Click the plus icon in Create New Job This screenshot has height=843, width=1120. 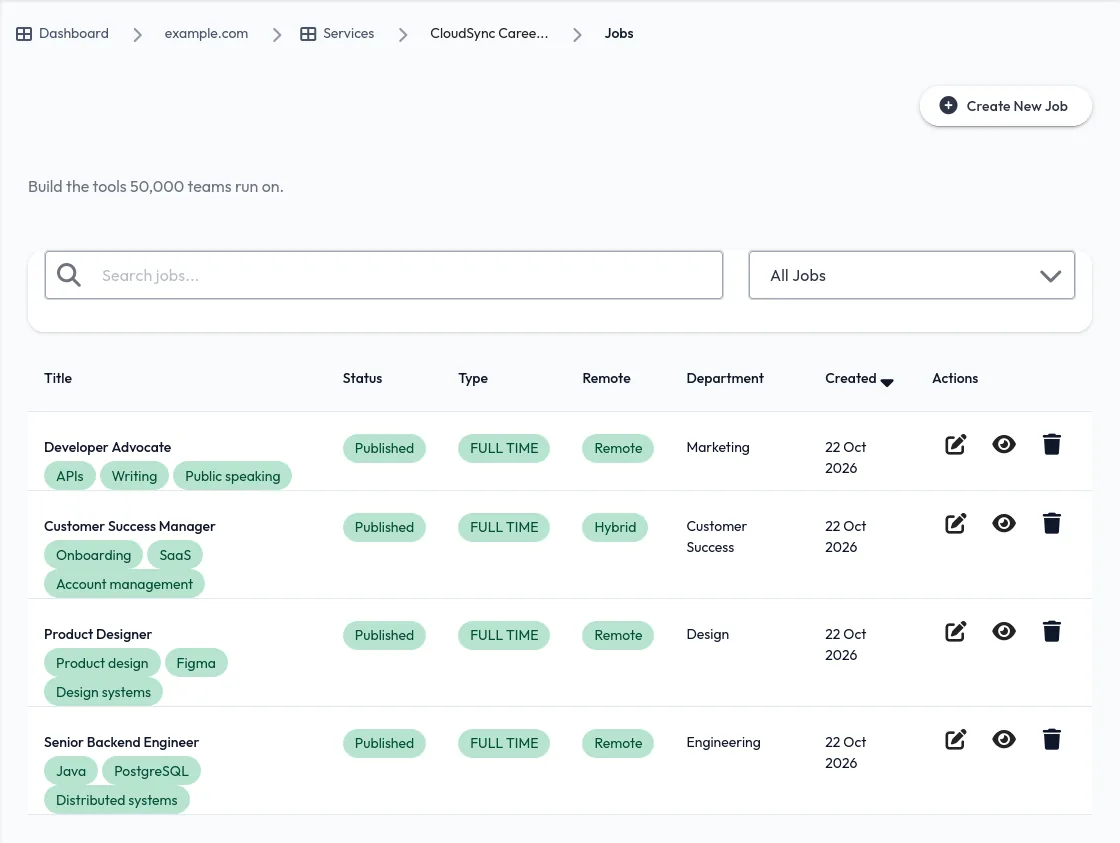point(948,106)
